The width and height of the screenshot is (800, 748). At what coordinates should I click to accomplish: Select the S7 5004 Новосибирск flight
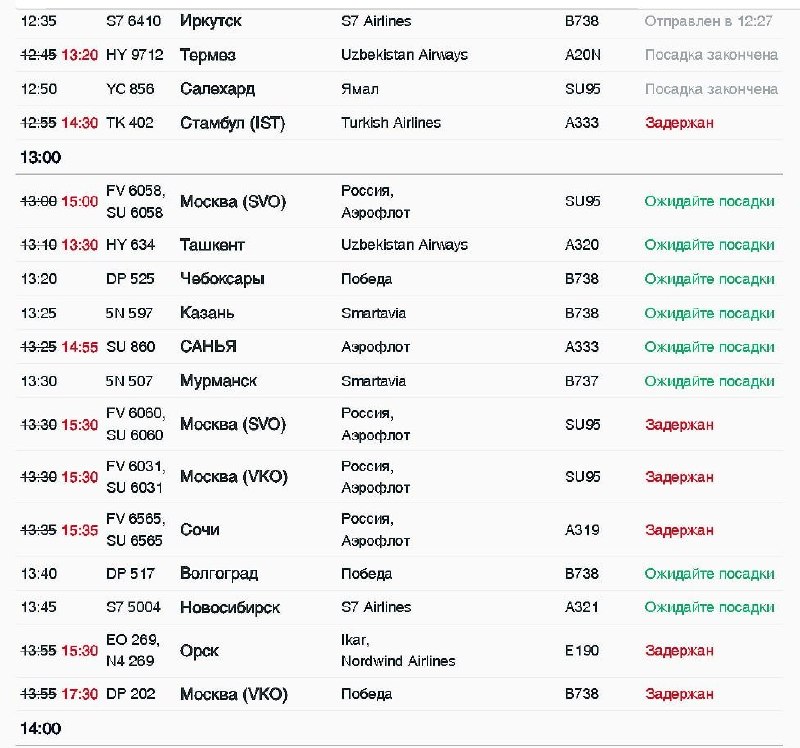tap(399, 607)
